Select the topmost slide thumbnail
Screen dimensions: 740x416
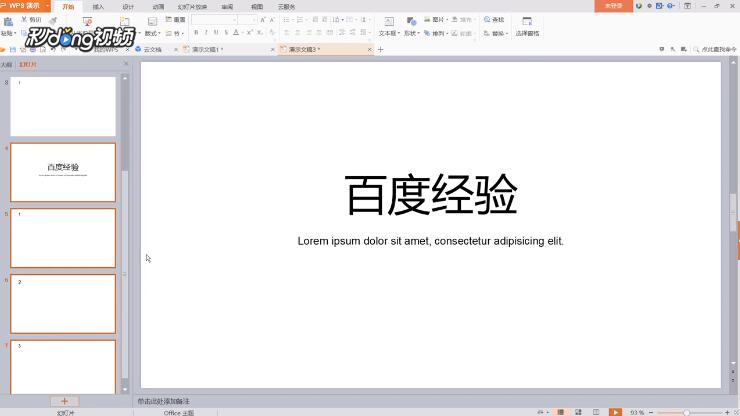click(63, 107)
